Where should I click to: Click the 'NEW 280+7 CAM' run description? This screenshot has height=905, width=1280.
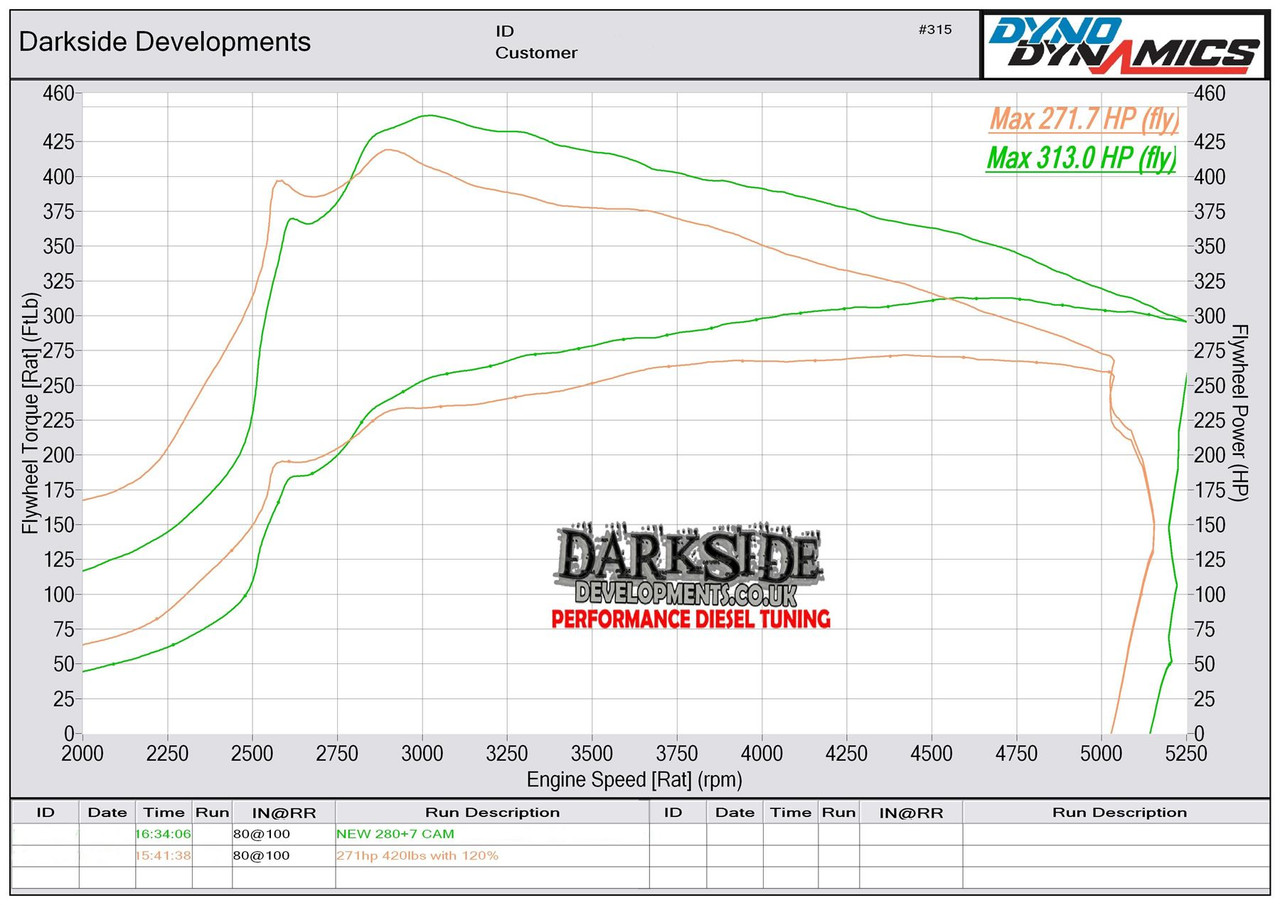coord(395,834)
